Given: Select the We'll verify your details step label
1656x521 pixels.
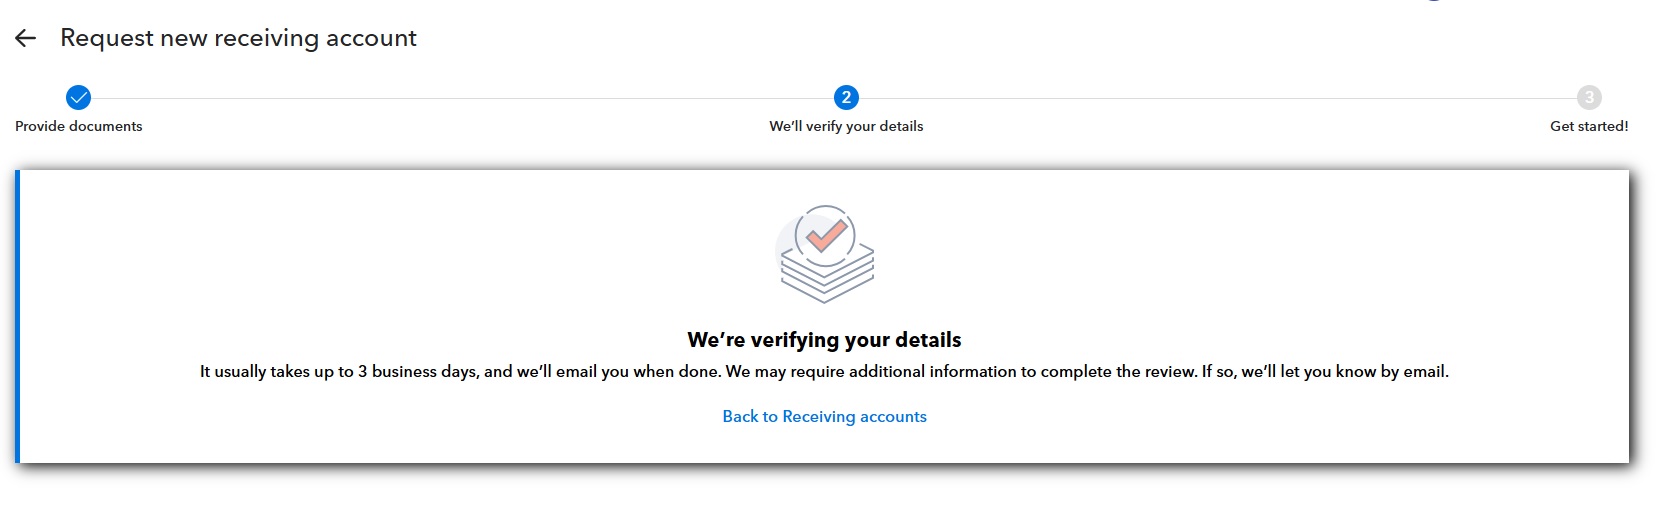Looking at the screenshot, I should point(846,126).
